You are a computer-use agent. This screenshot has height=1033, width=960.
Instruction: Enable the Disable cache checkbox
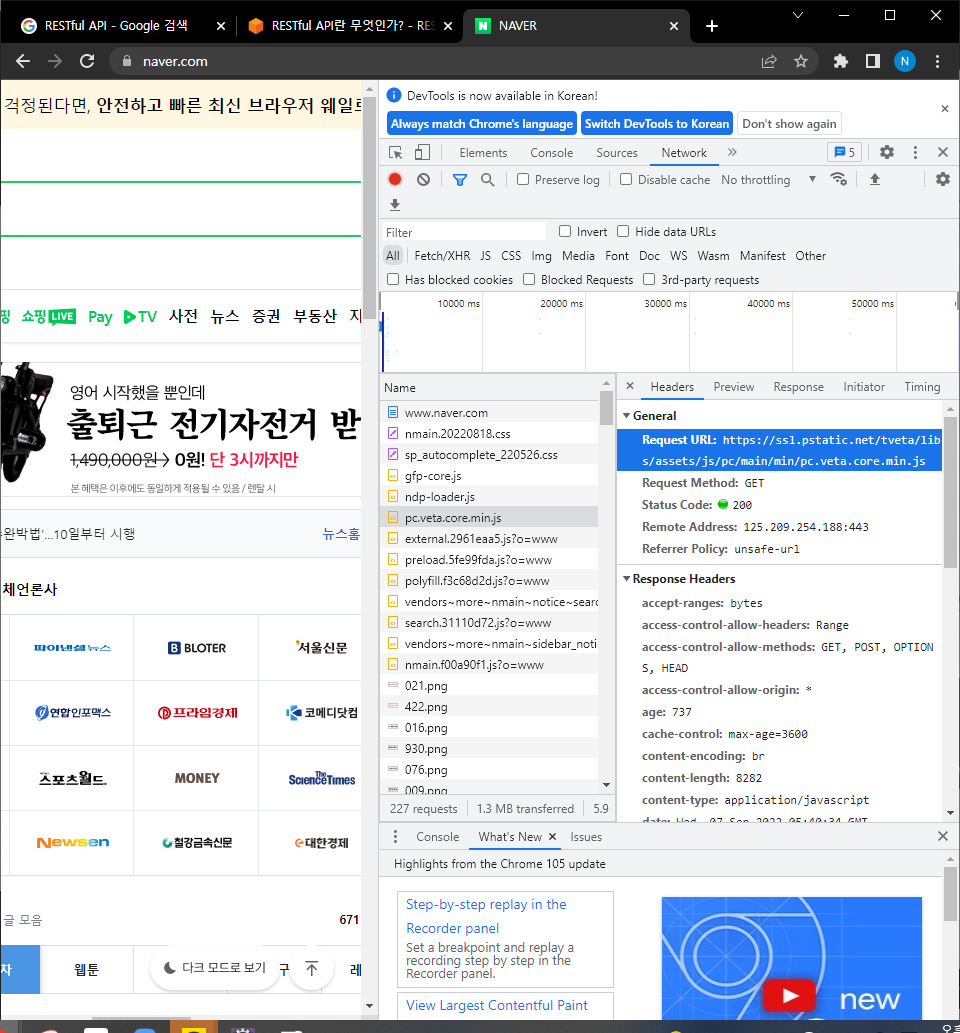626,179
